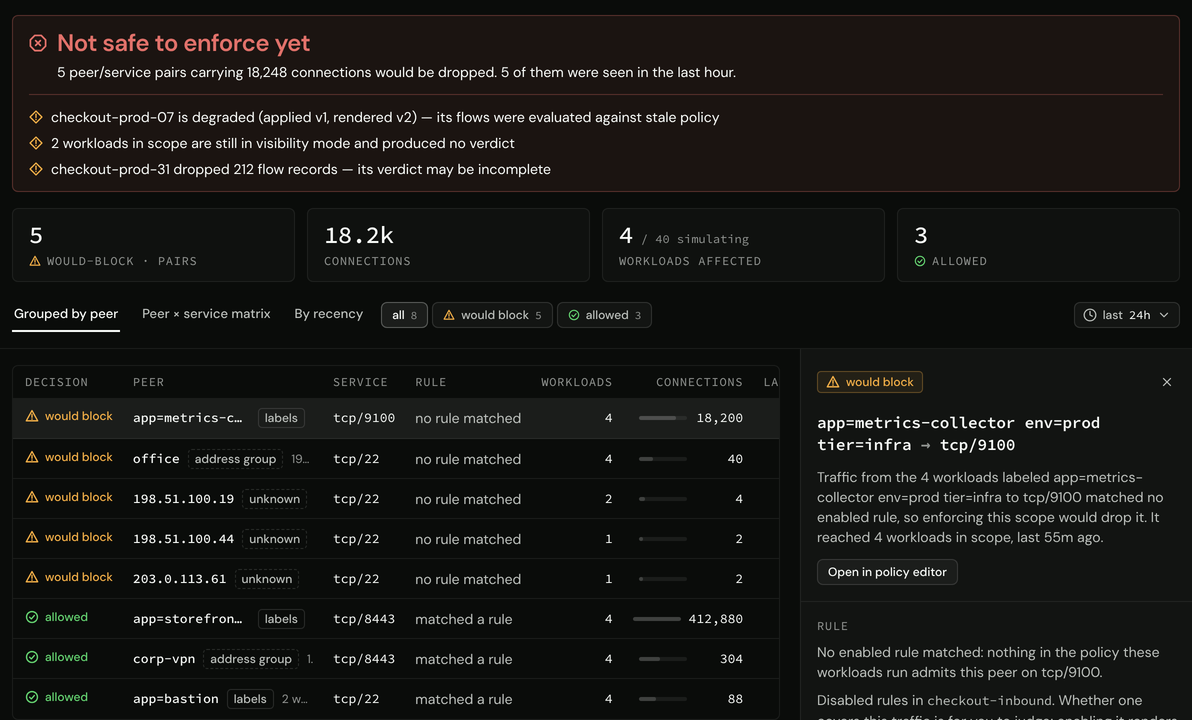
Task: Open the 'last 24h' time range dropdown
Action: [1127, 315]
